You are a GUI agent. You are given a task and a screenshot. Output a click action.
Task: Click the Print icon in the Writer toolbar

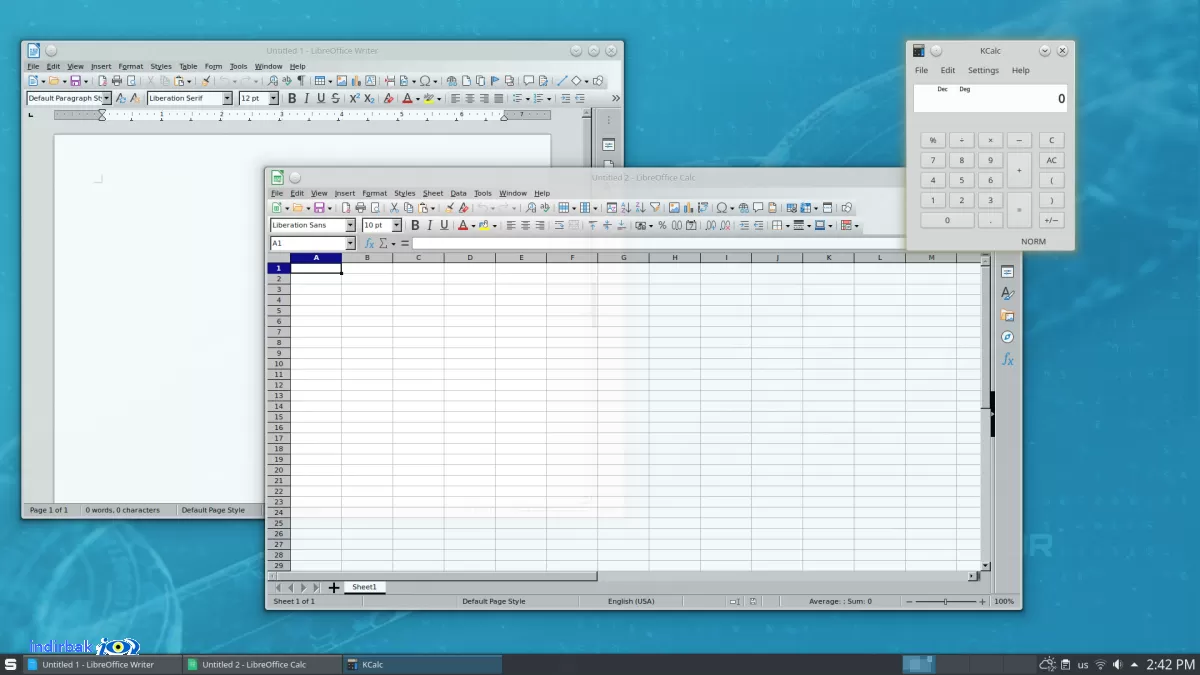coord(117,81)
